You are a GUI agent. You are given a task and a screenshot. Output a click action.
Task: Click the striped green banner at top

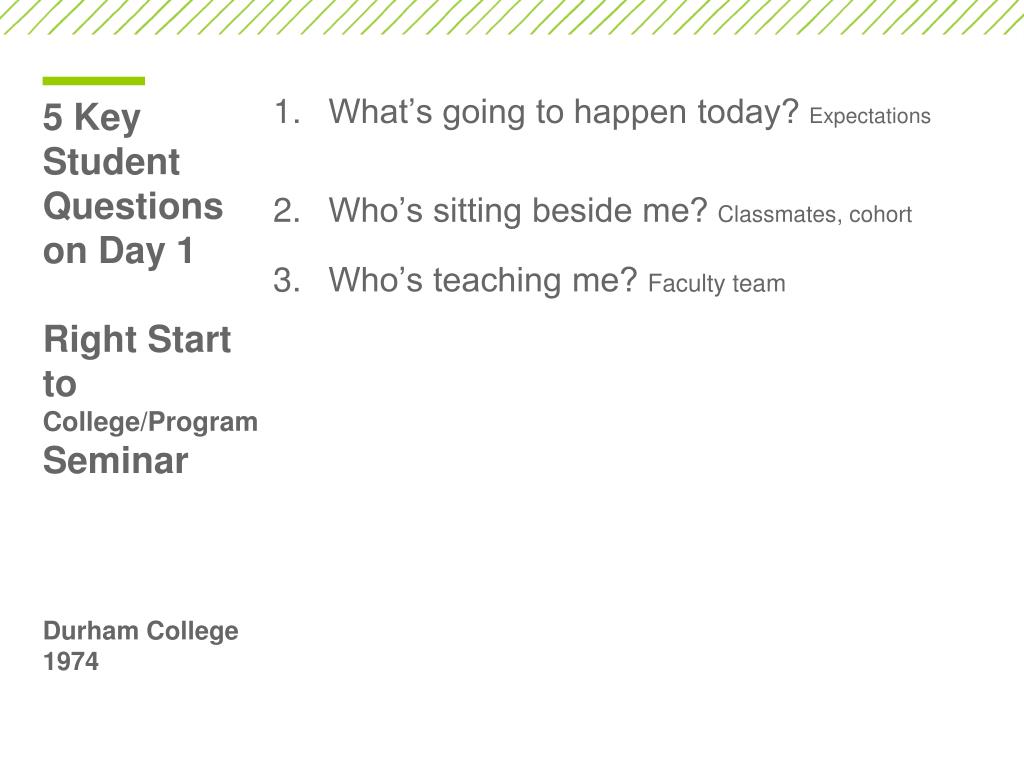(x=512, y=18)
